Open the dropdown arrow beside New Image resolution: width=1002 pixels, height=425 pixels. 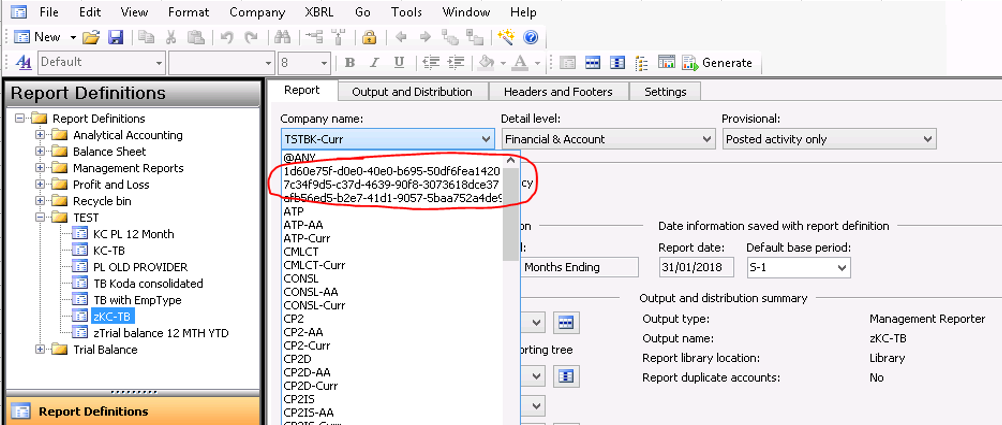(72, 38)
